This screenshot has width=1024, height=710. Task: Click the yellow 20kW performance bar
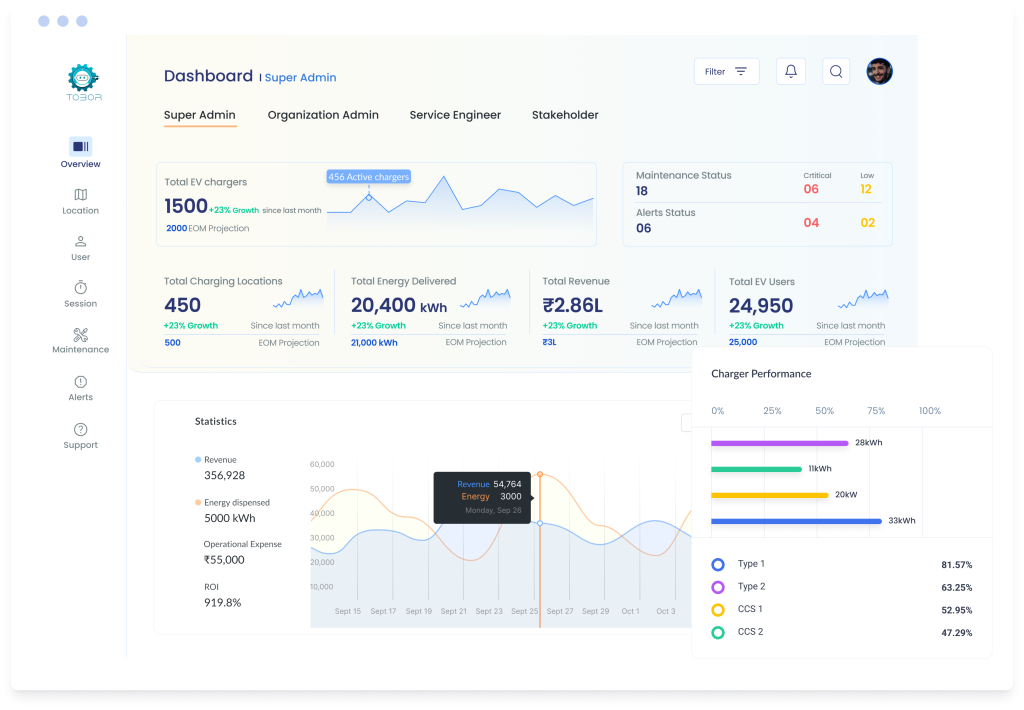tap(769, 495)
